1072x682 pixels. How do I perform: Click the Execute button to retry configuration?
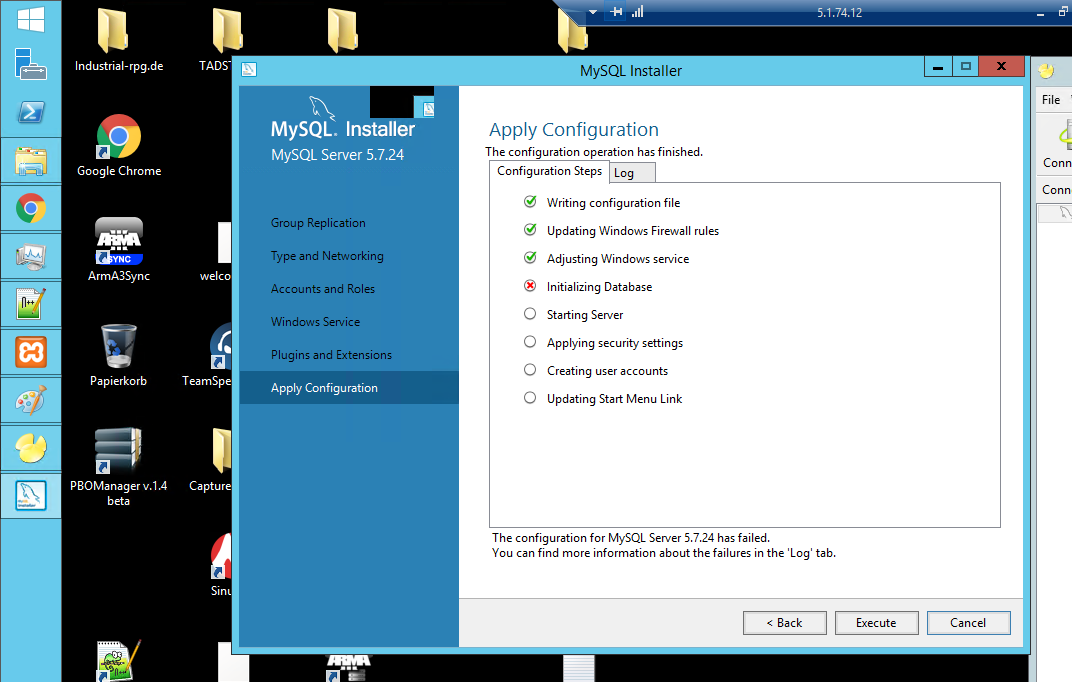tap(876, 623)
